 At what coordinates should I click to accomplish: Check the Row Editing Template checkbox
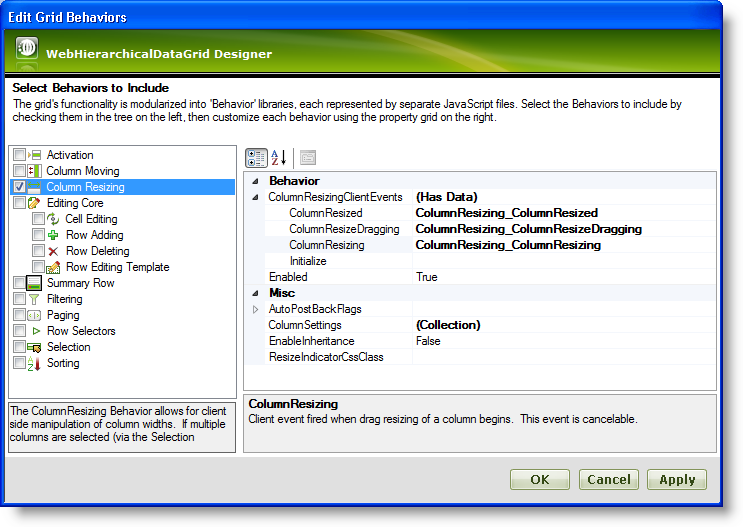[38, 267]
